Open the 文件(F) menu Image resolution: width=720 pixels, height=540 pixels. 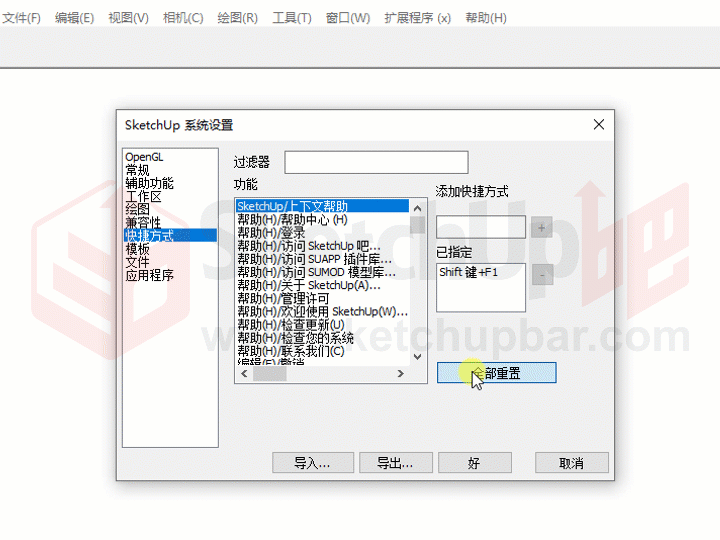click(22, 18)
